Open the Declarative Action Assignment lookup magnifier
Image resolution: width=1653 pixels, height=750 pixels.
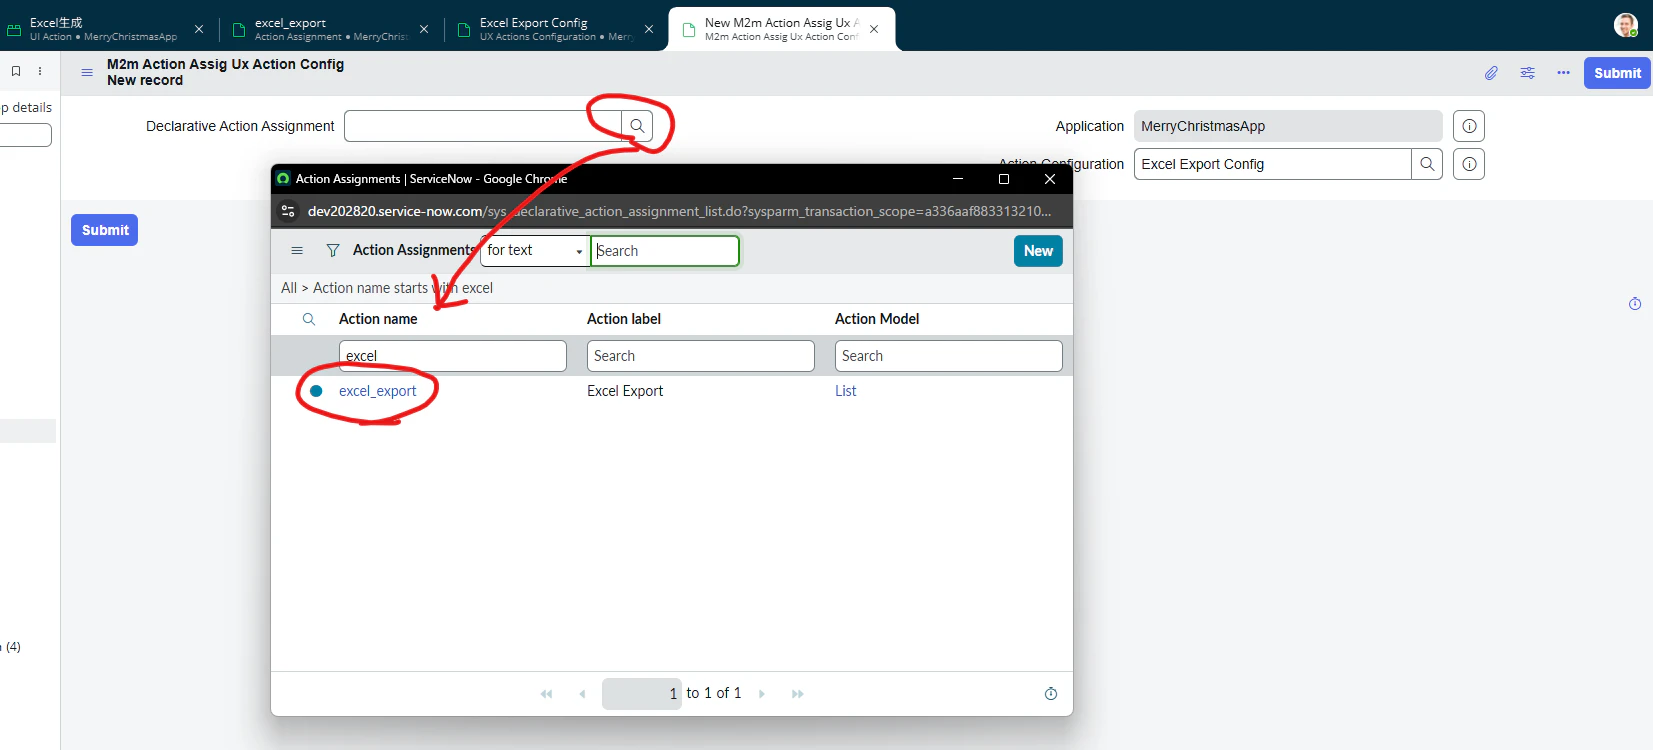637,126
